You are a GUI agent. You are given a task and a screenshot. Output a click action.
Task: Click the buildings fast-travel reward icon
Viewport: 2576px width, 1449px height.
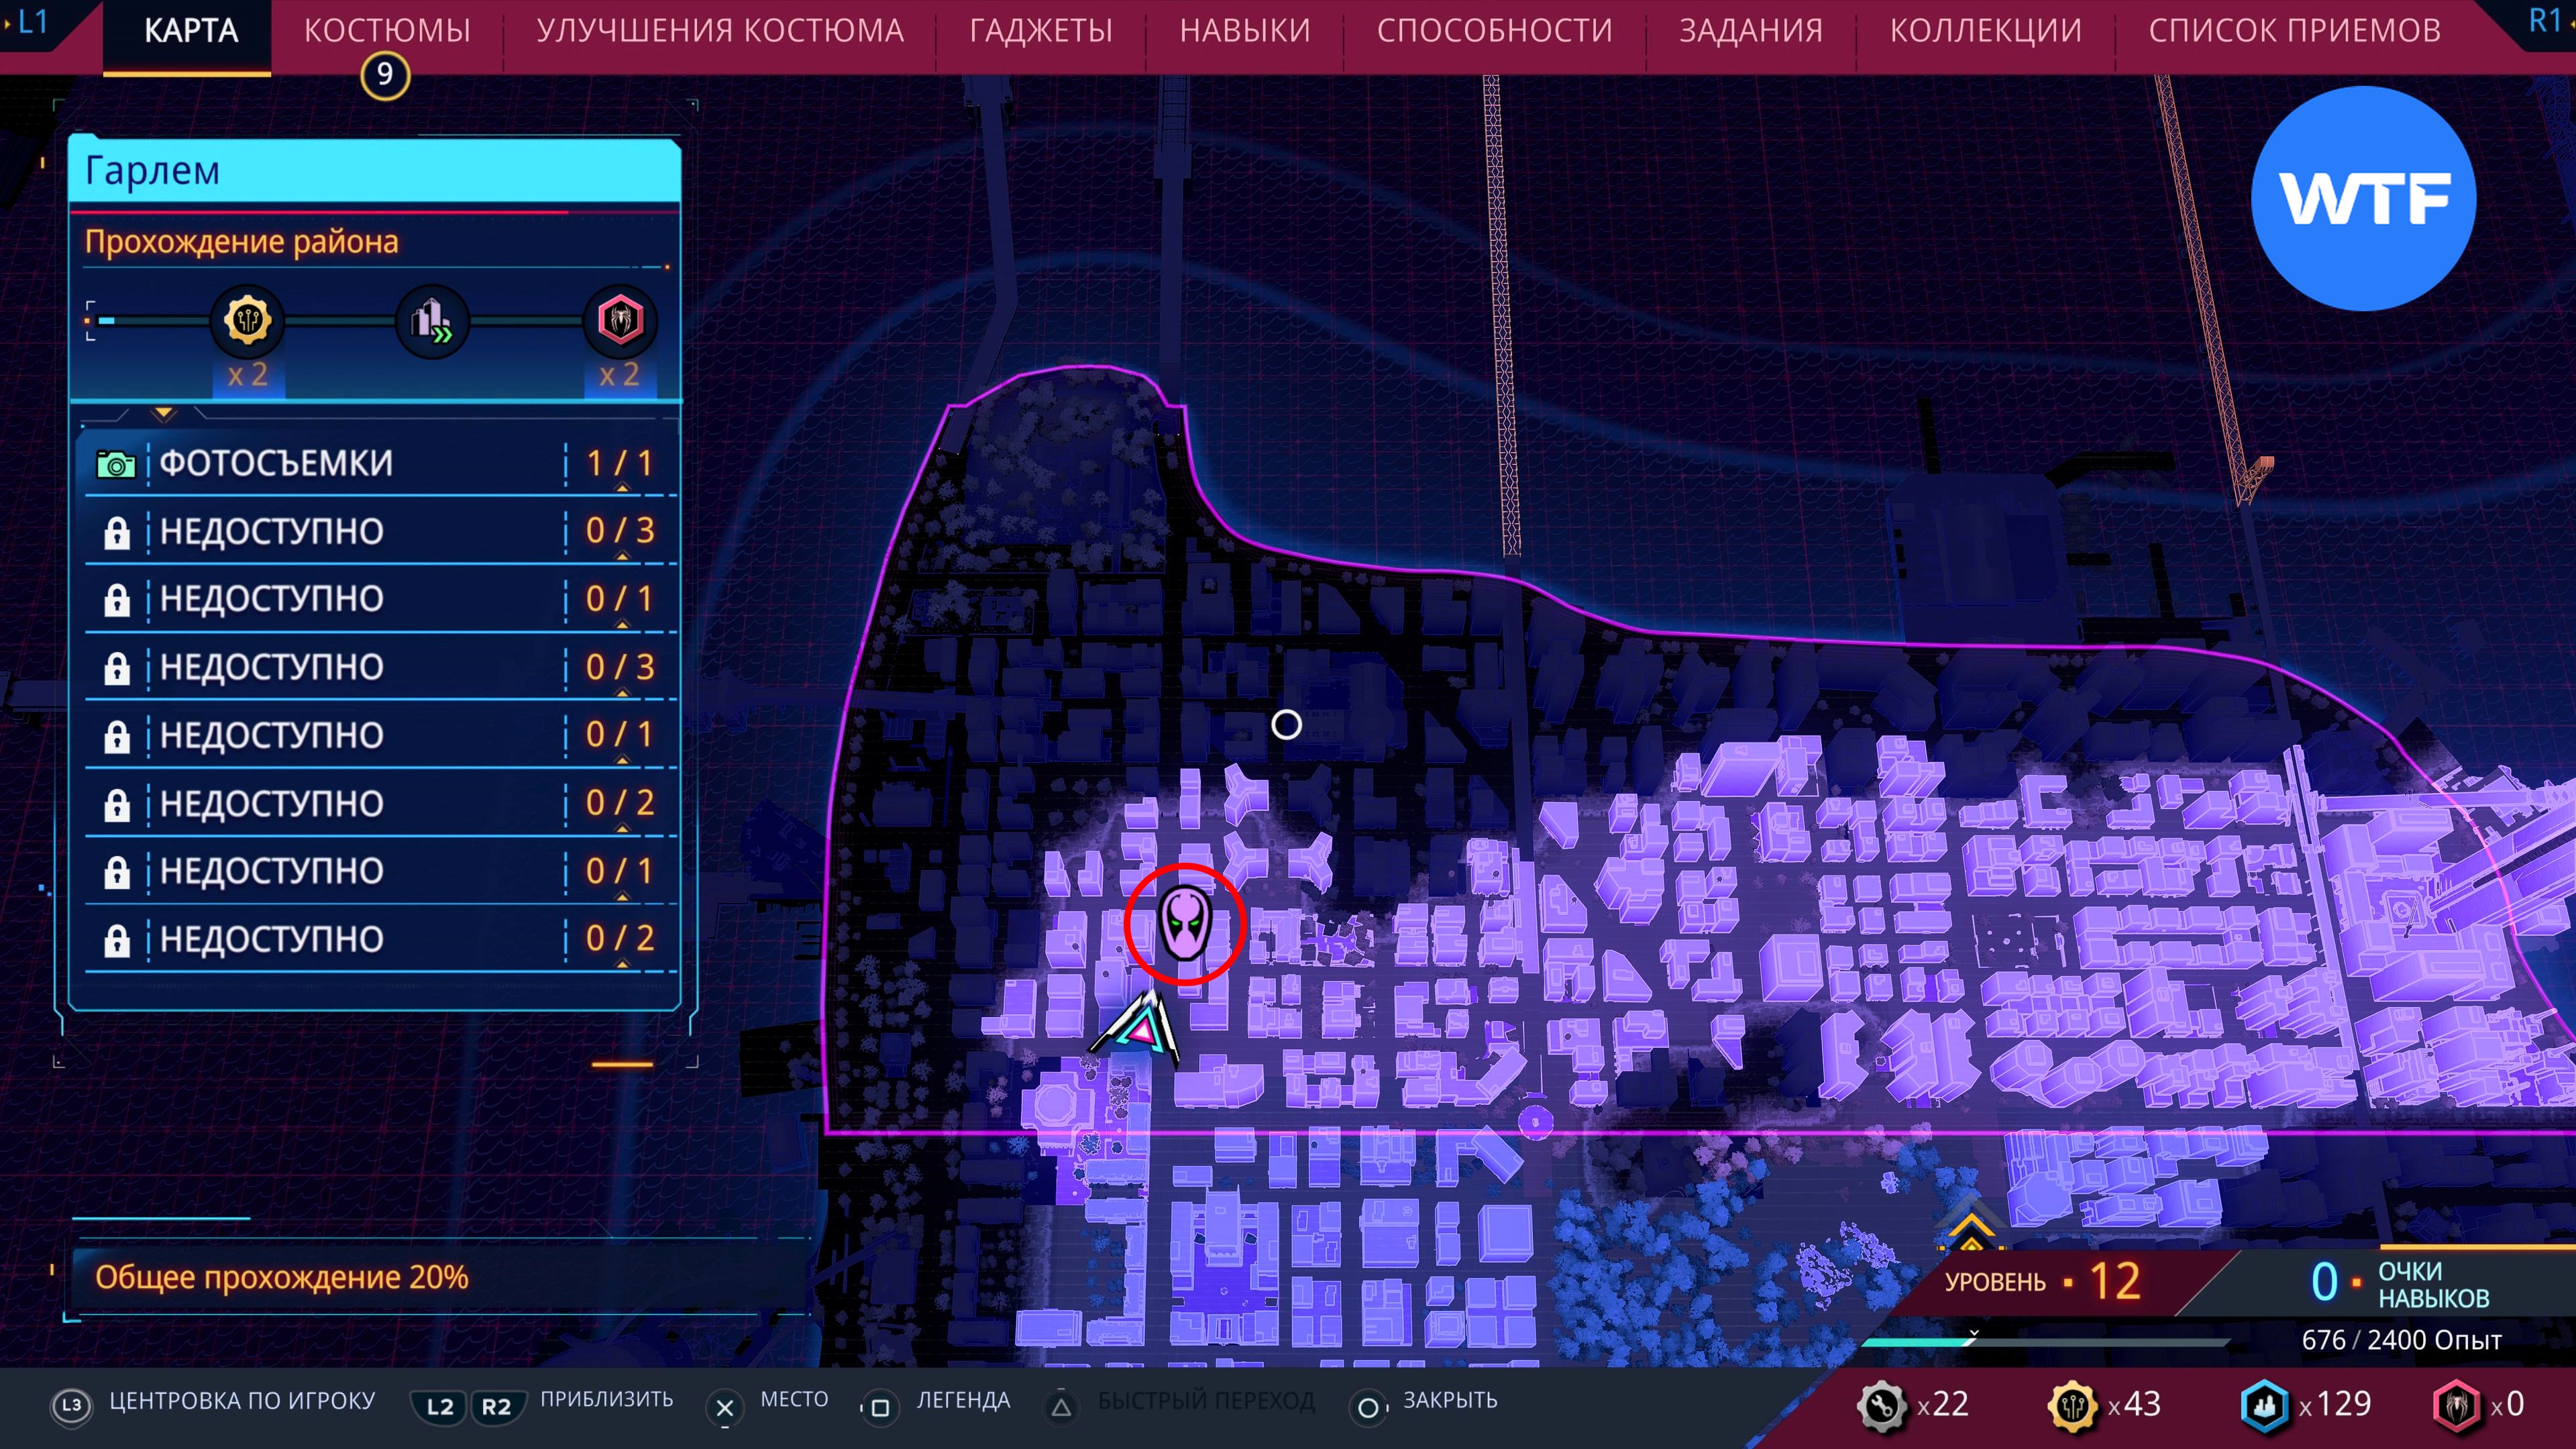[x=432, y=321]
